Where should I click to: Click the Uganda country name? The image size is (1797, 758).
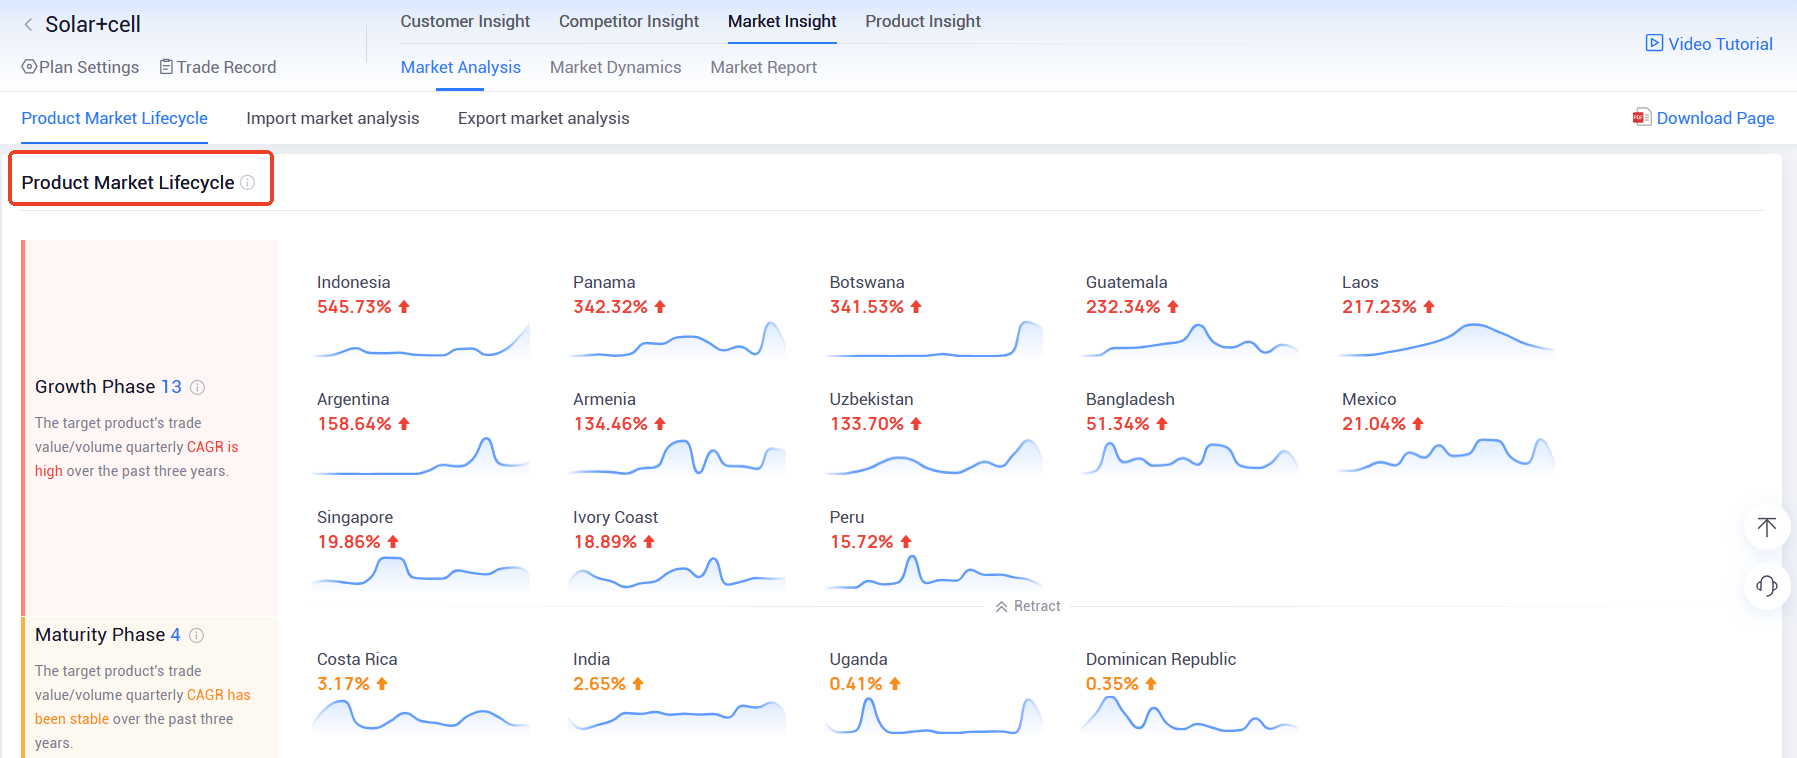(x=858, y=659)
